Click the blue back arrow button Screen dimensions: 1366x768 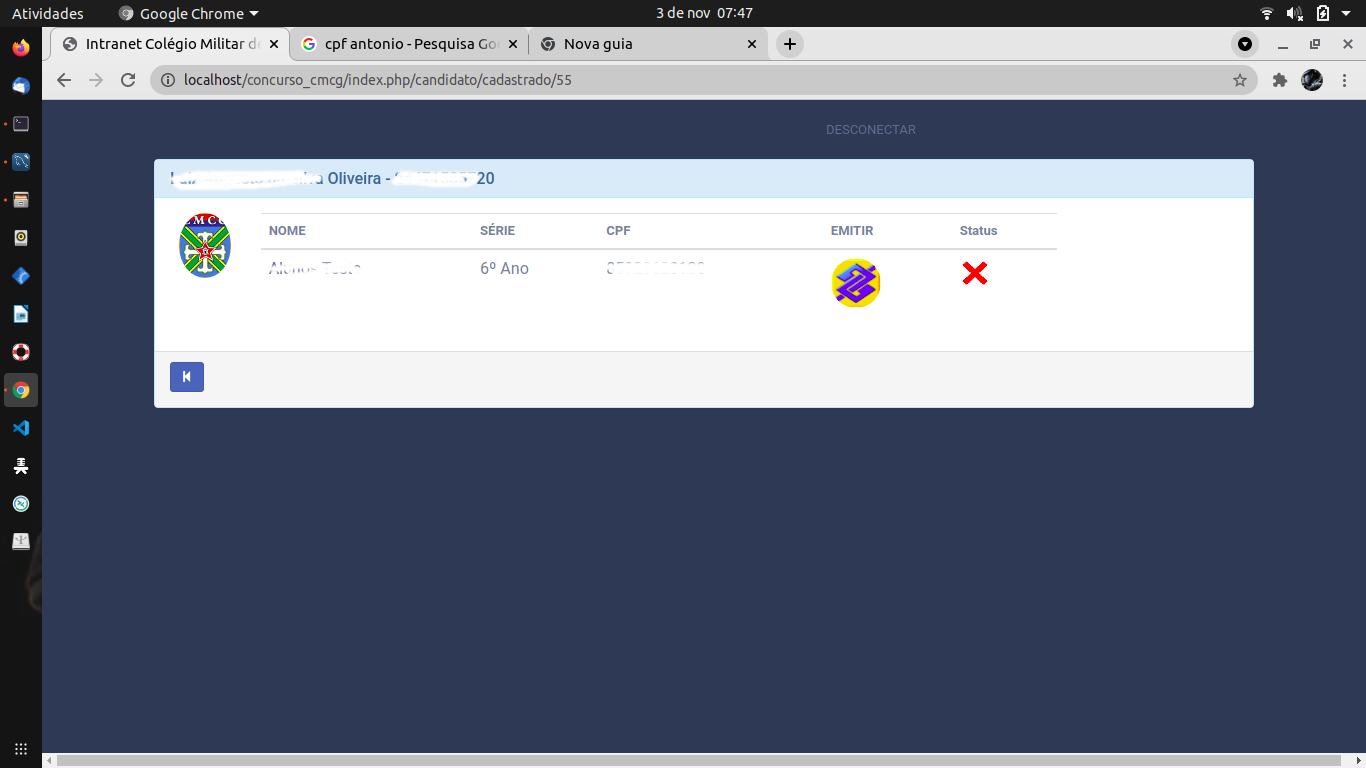187,377
